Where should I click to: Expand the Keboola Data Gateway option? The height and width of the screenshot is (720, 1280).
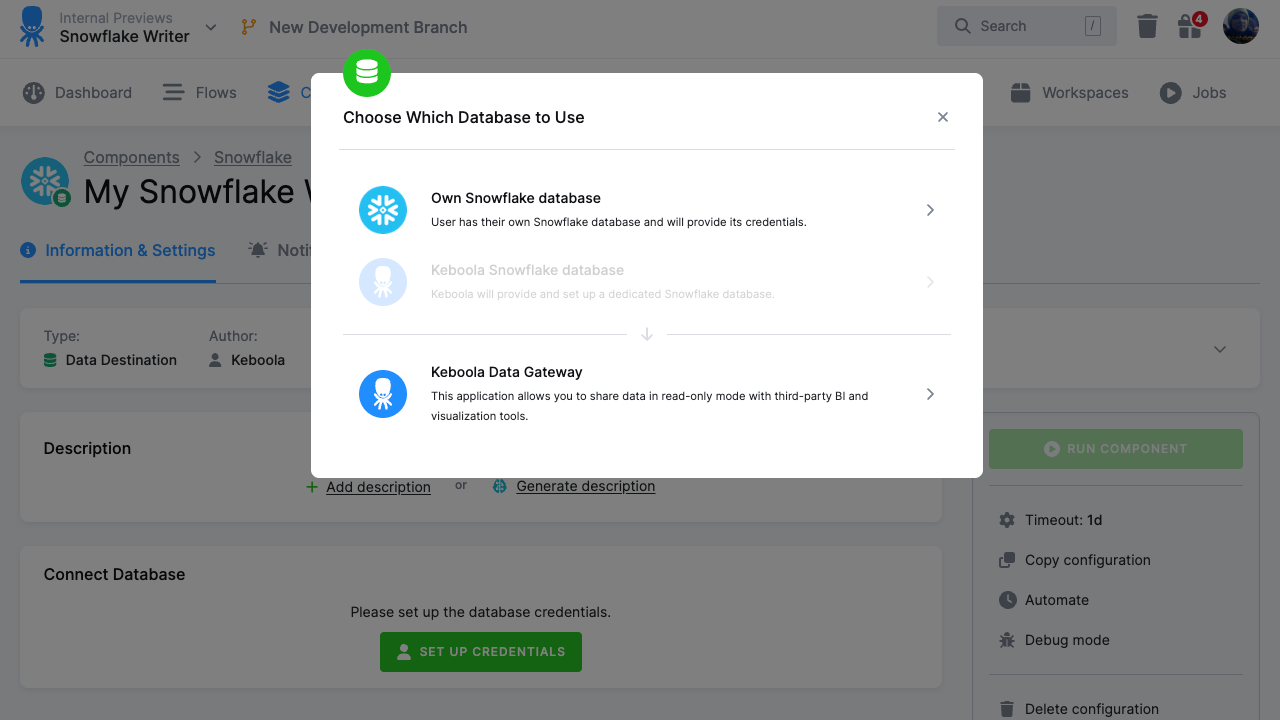tap(930, 394)
